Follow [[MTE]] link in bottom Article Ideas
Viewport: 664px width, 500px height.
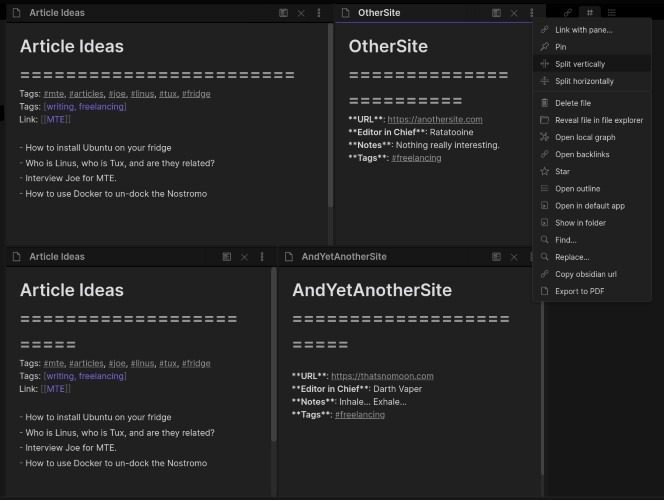pyautogui.click(x=56, y=389)
